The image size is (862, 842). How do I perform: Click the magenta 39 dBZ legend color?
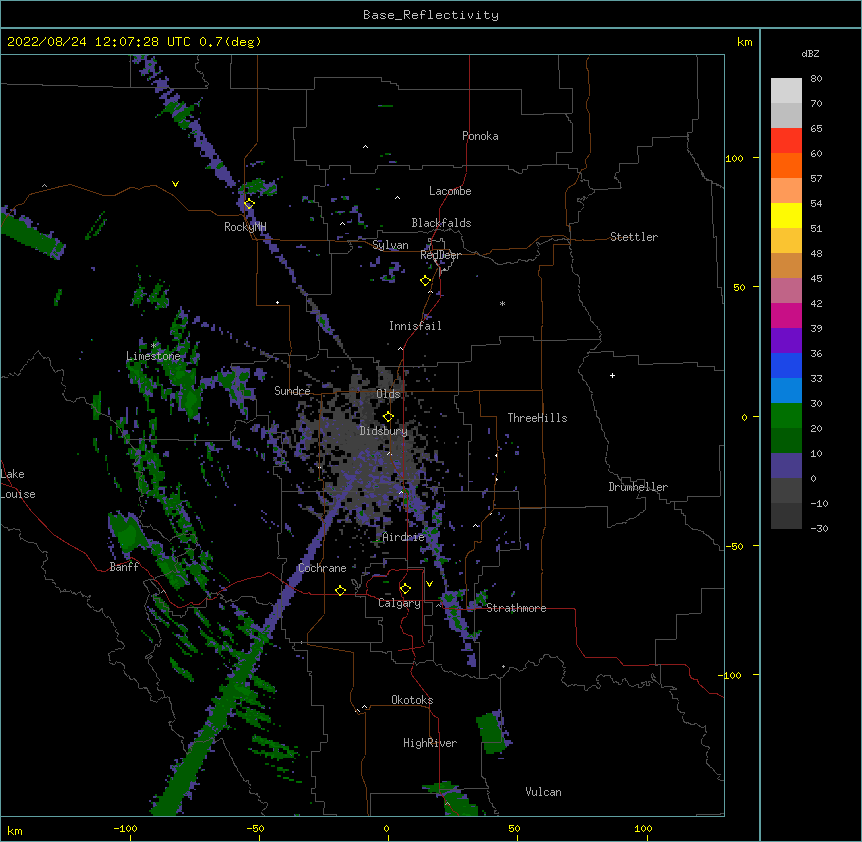click(x=786, y=315)
